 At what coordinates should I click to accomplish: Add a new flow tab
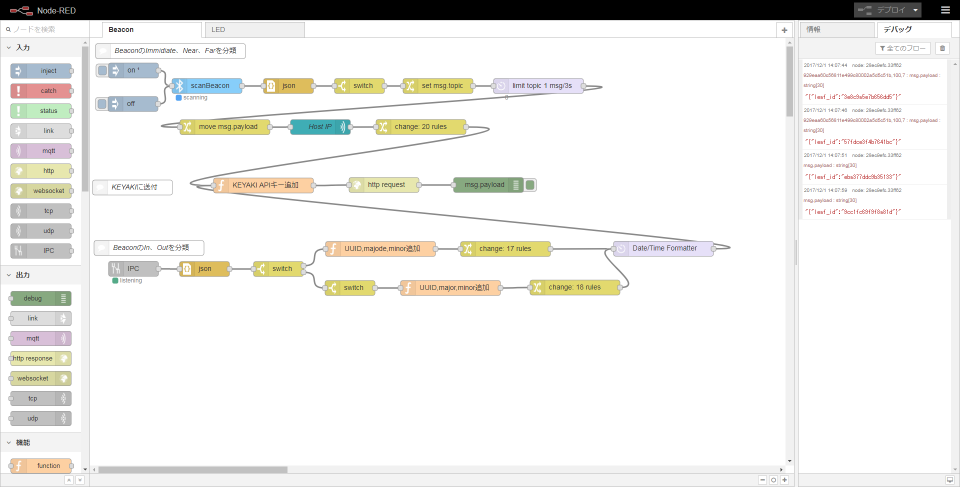coord(784,30)
